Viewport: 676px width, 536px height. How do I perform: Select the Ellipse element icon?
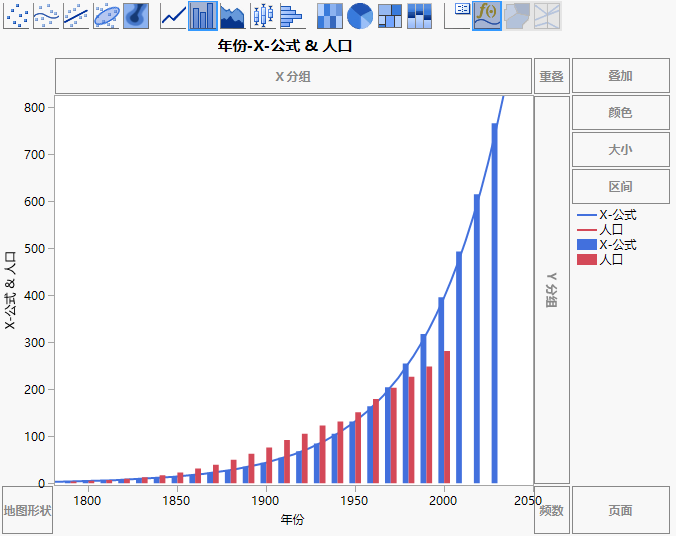click(x=107, y=15)
